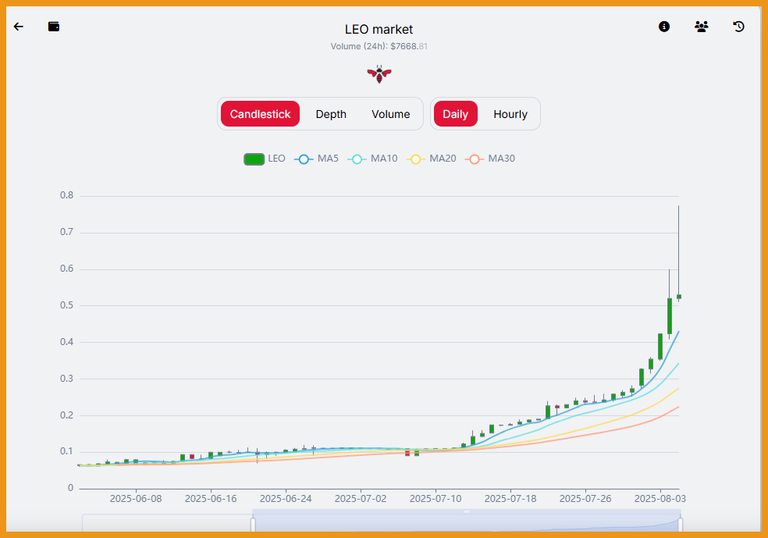This screenshot has height=538, width=768.
Task: Click the 2025-07-18 date axis label
Action: [x=510, y=498]
